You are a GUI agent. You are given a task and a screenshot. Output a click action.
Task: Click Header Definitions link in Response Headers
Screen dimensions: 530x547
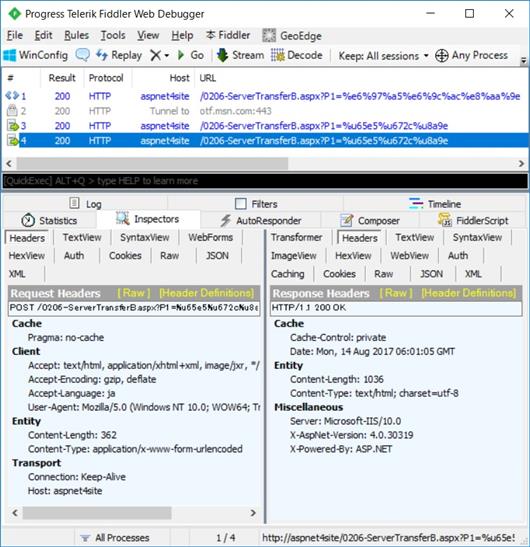469,293
